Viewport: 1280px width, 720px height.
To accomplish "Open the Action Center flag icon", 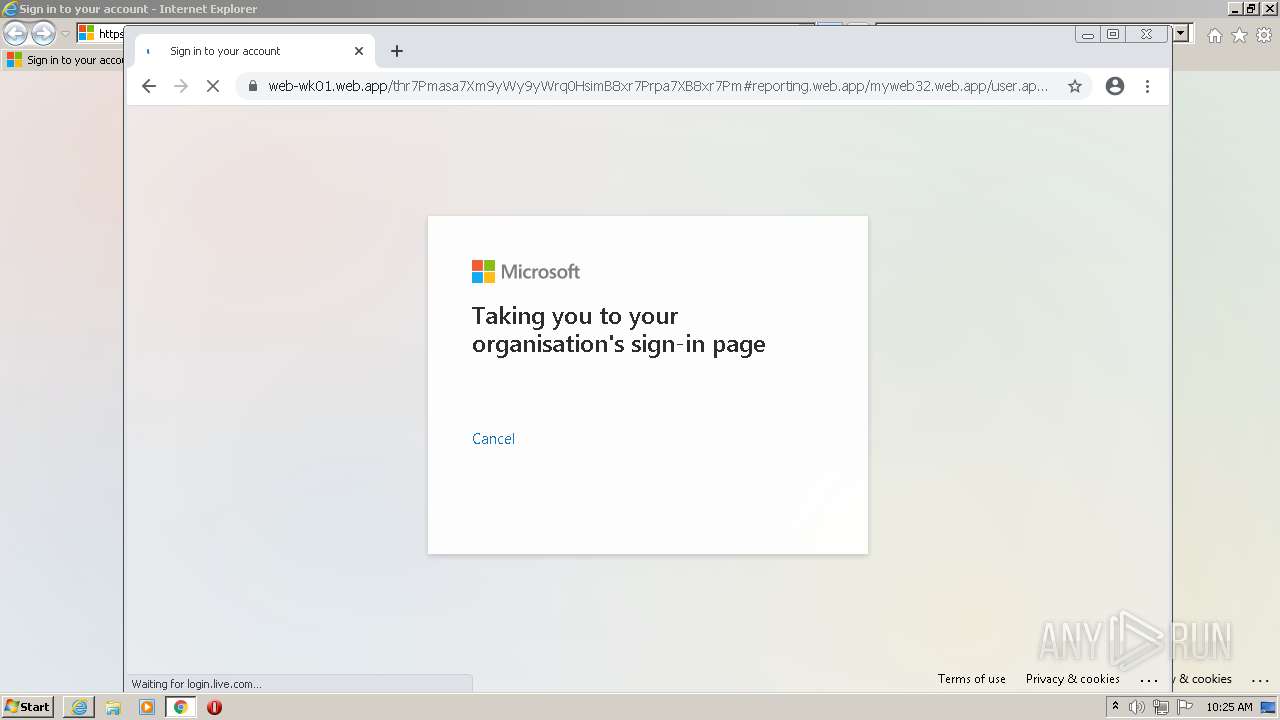I will point(1183,707).
